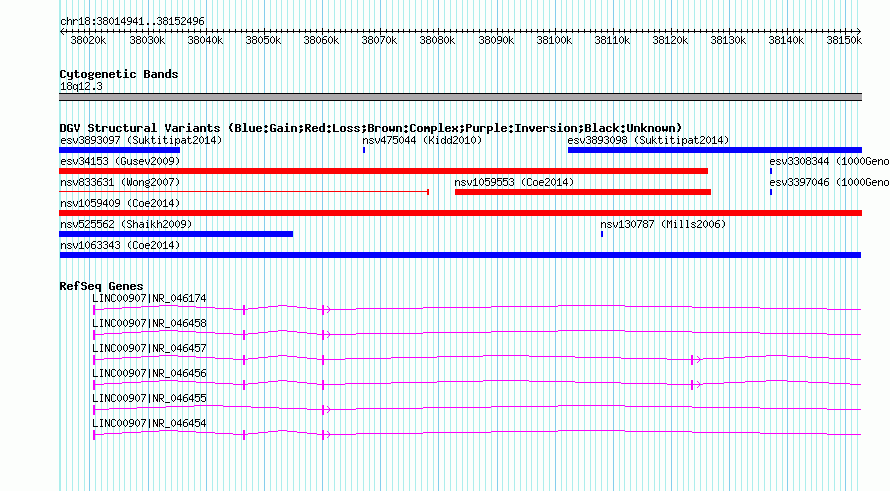
Task: Click the nsv1059409 (Coe2014) variant label
Action: click(x=120, y=203)
